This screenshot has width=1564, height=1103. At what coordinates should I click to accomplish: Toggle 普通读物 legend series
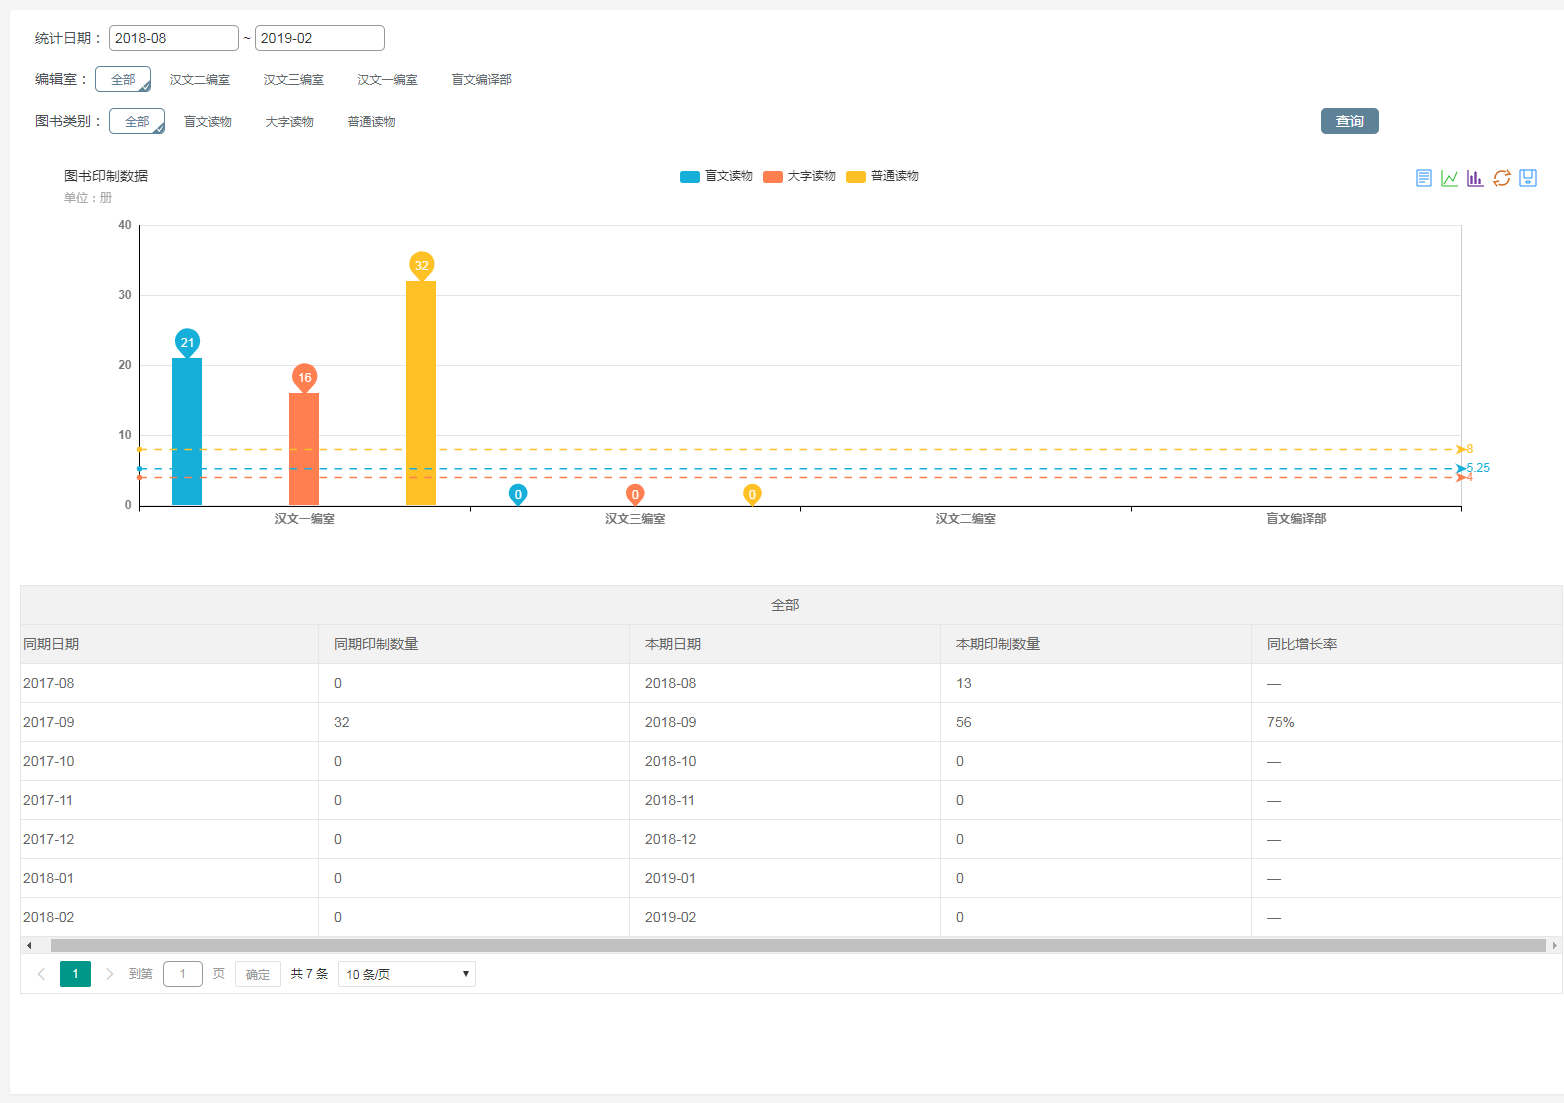(x=882, y=176)
